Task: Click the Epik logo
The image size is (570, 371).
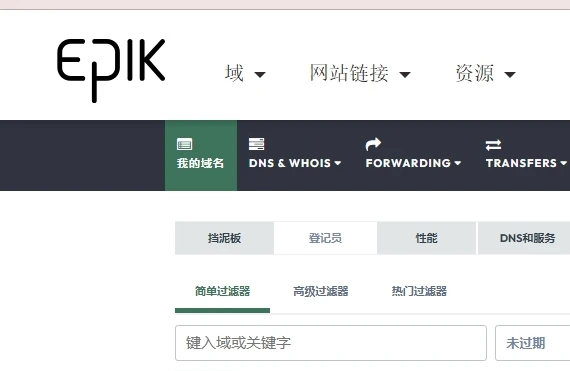Action: coord(111,71)
